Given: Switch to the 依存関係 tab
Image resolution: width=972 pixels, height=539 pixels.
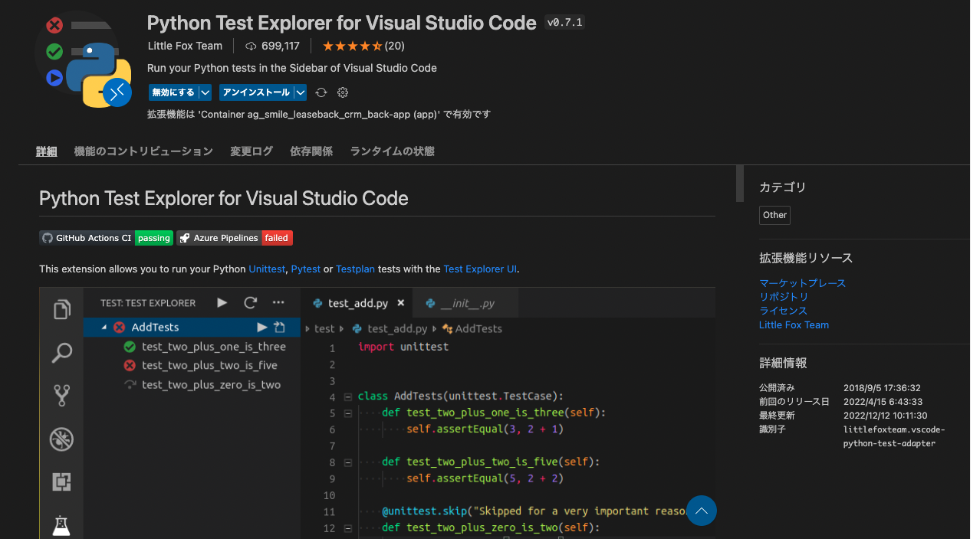Looking at the screenshot, I should click(x=311, y=151).
